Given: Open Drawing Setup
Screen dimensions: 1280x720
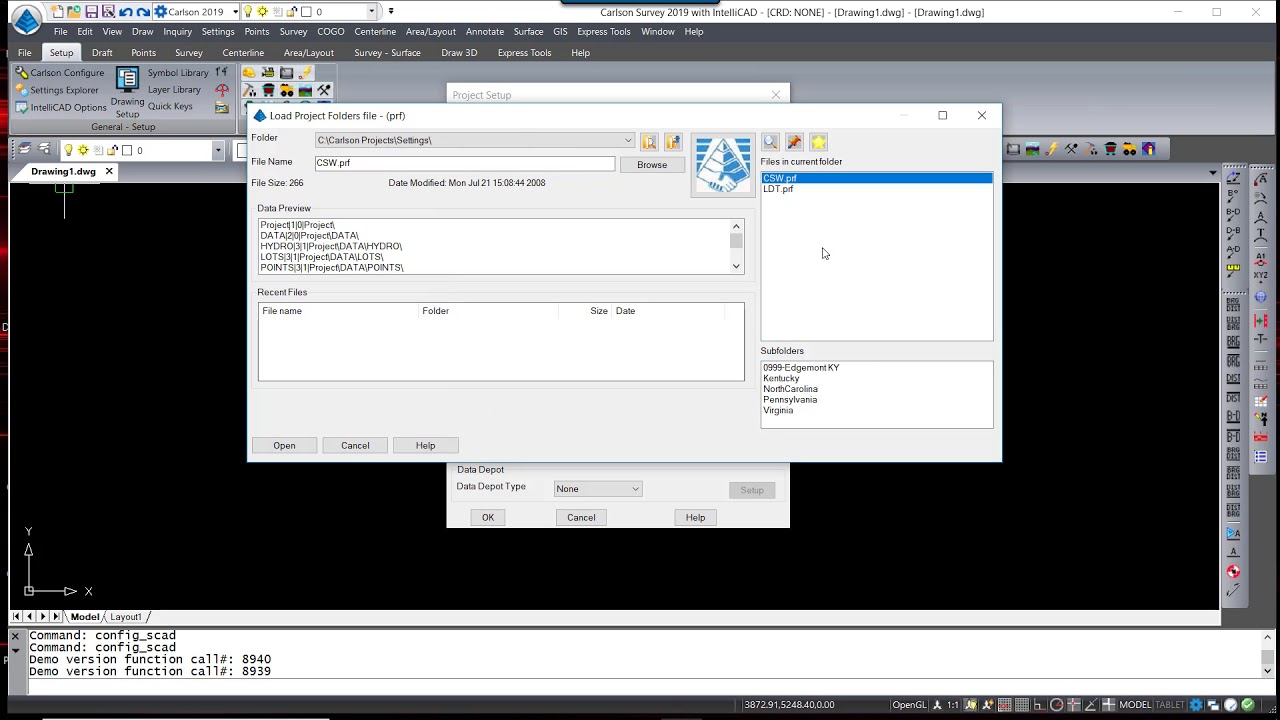Looking at the screenshot, I should [x=127, y=93].
